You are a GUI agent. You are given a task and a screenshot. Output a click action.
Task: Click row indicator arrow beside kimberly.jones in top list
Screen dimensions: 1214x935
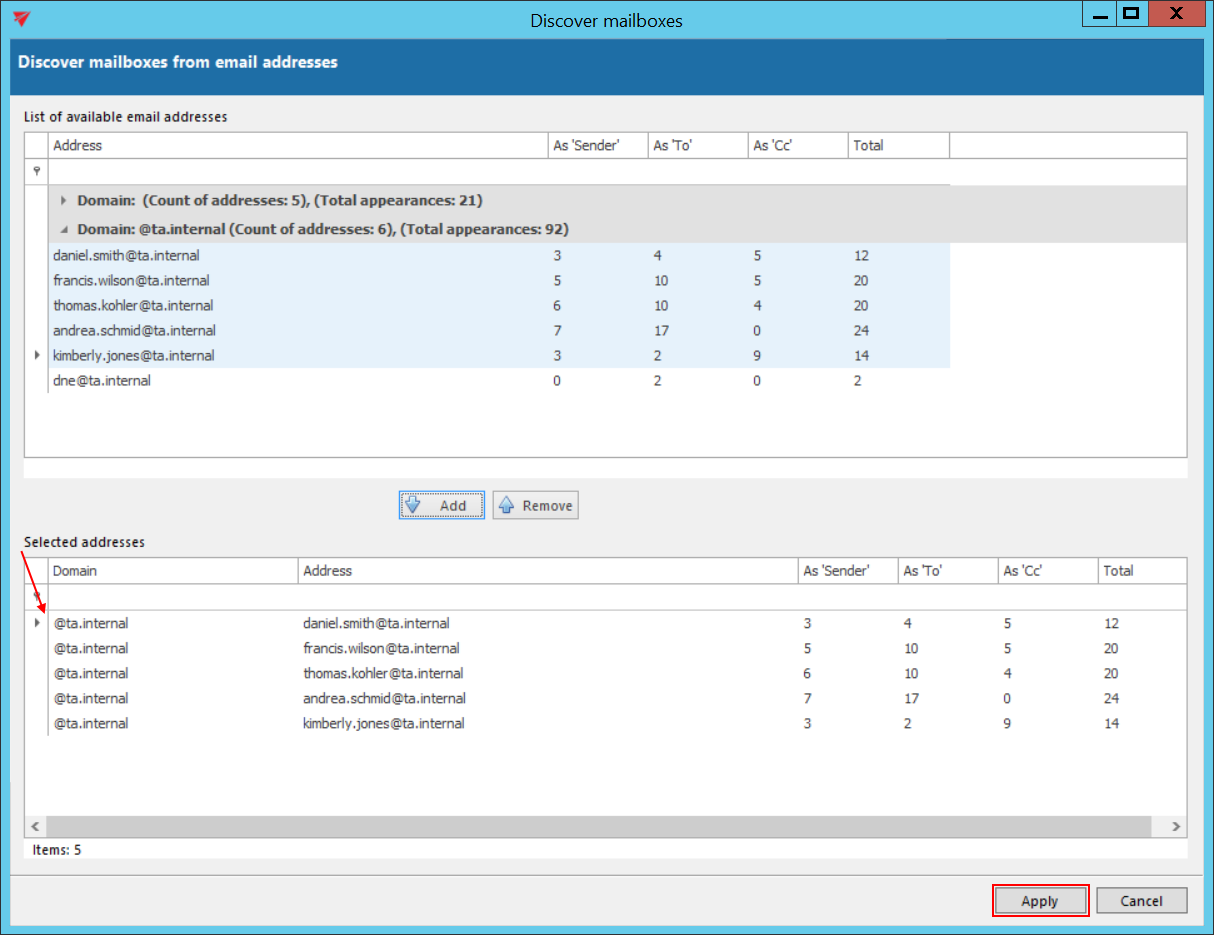37,355
